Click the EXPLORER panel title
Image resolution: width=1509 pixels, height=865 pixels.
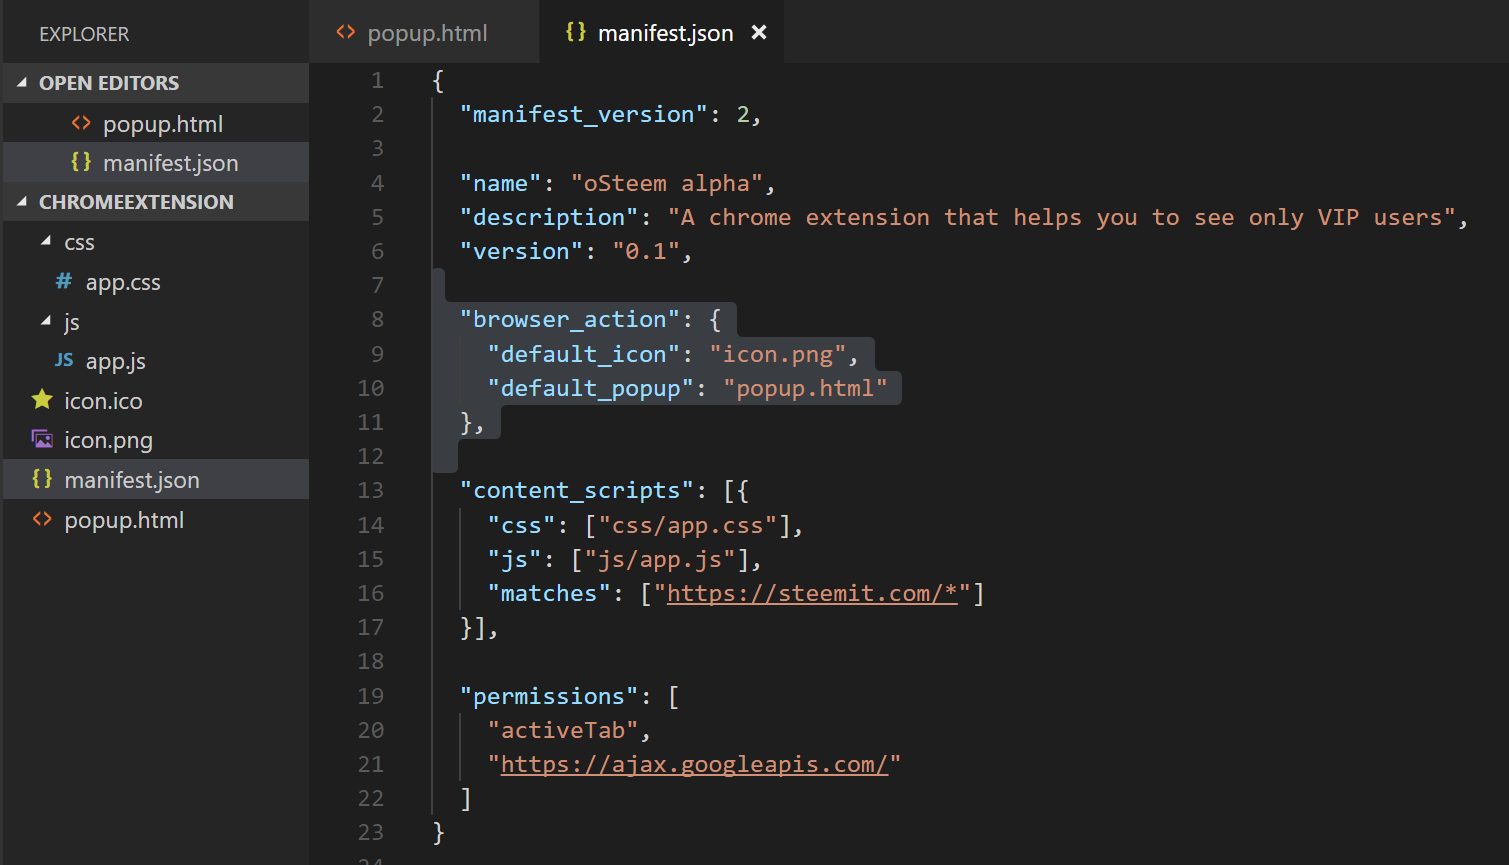[84, 34]
